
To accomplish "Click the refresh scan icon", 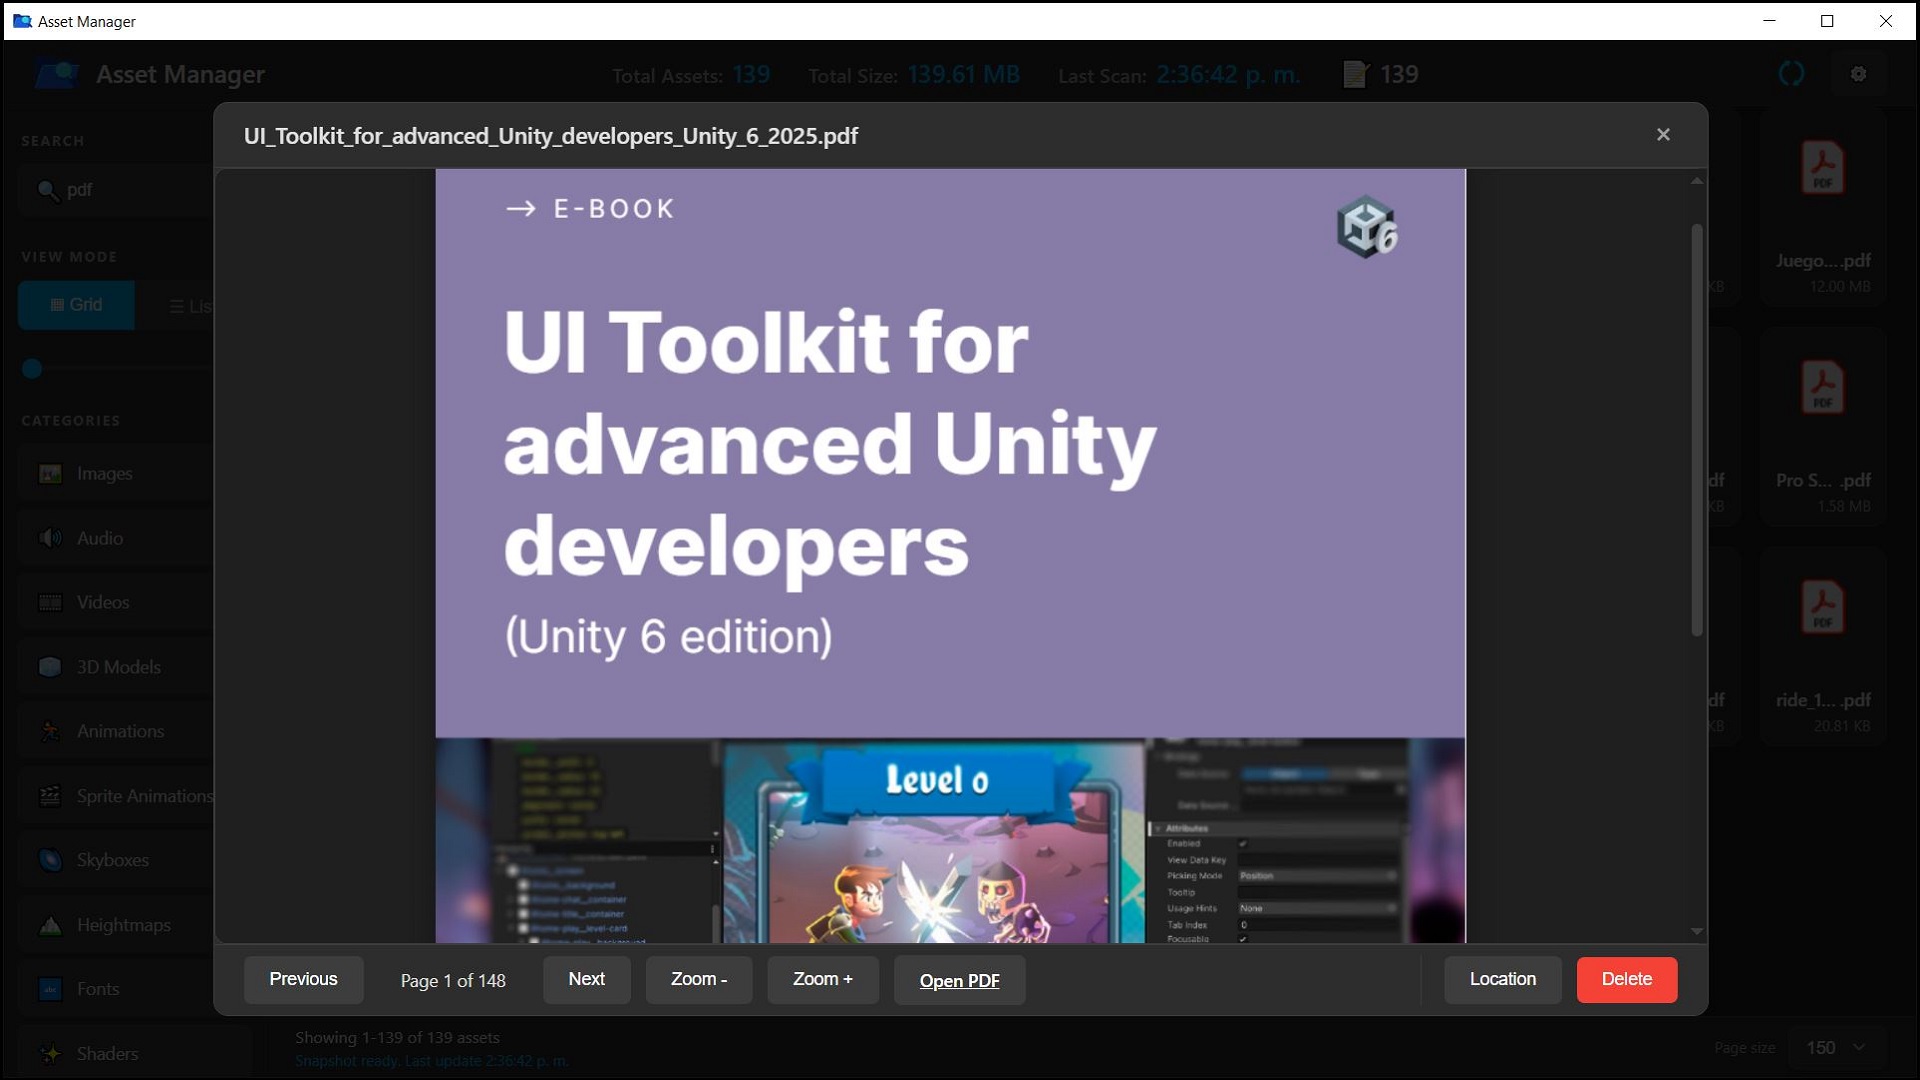I will (x=1791, y=74).
